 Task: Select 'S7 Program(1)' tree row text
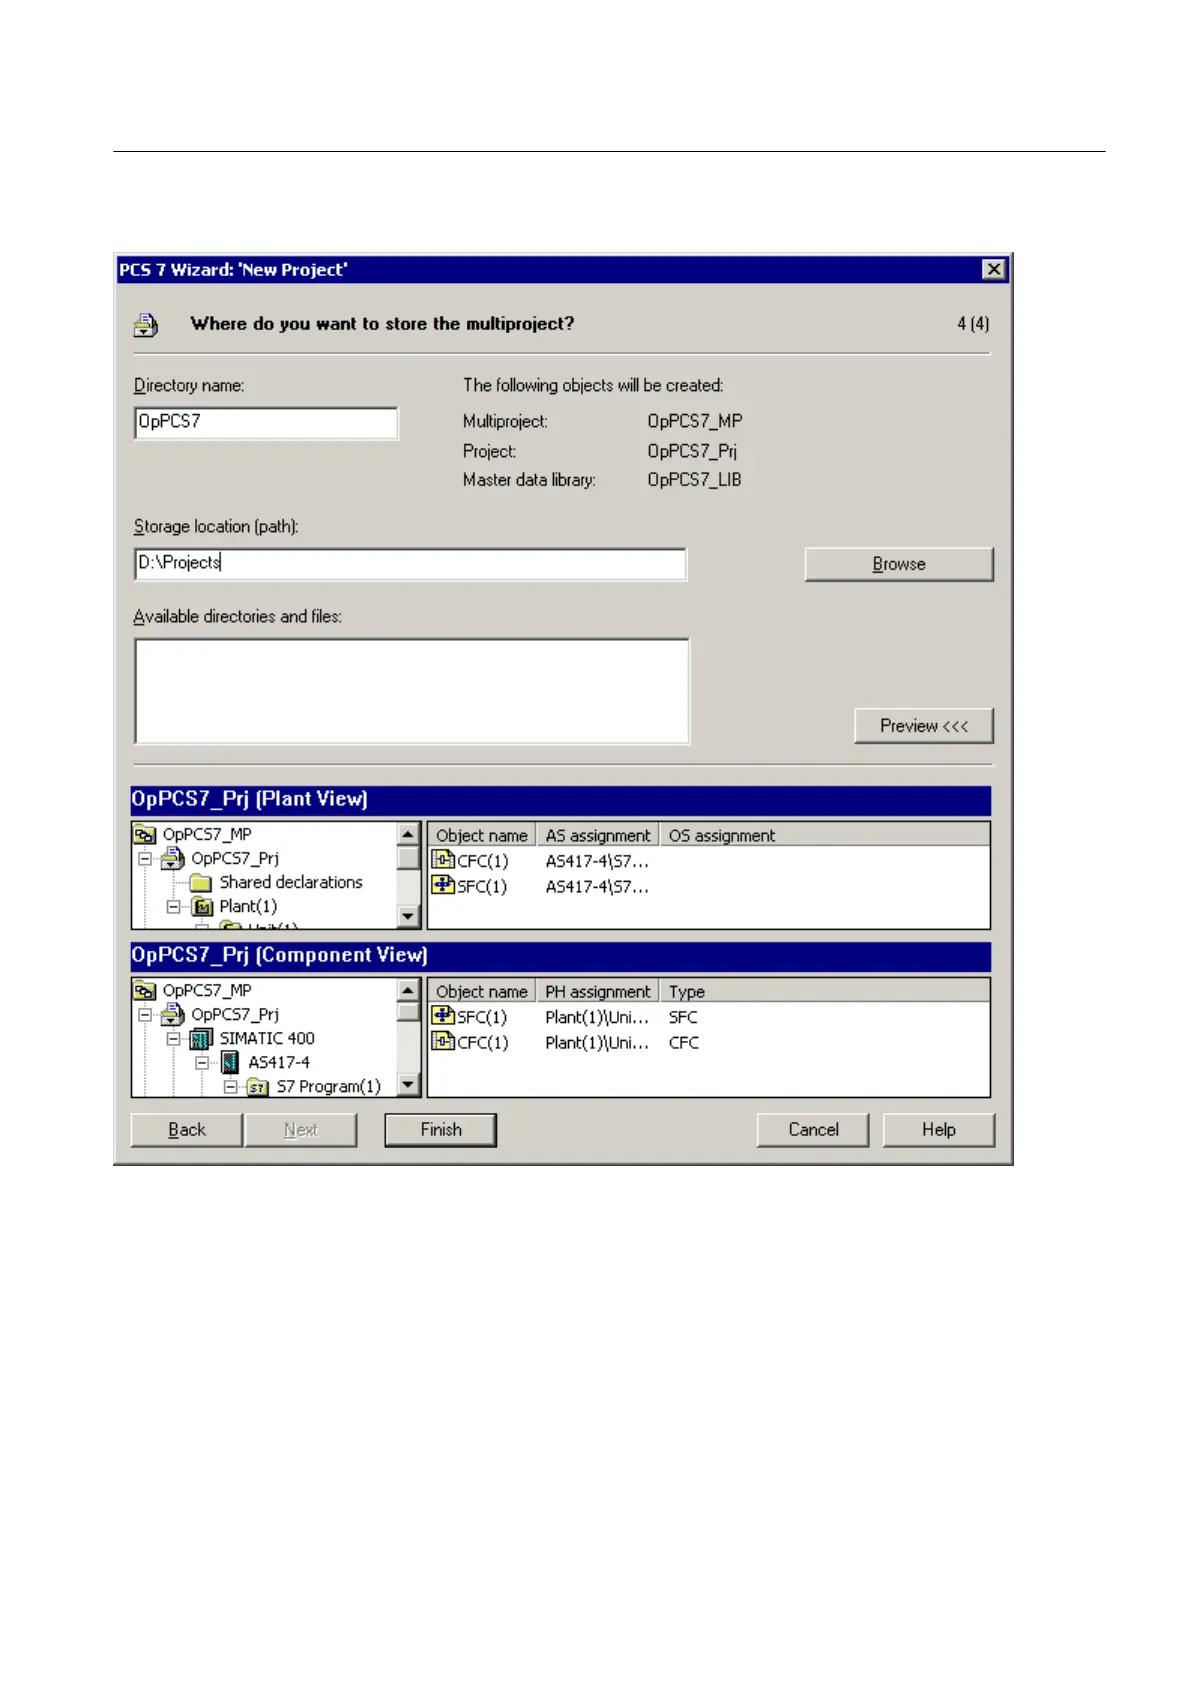point(329,1086)
